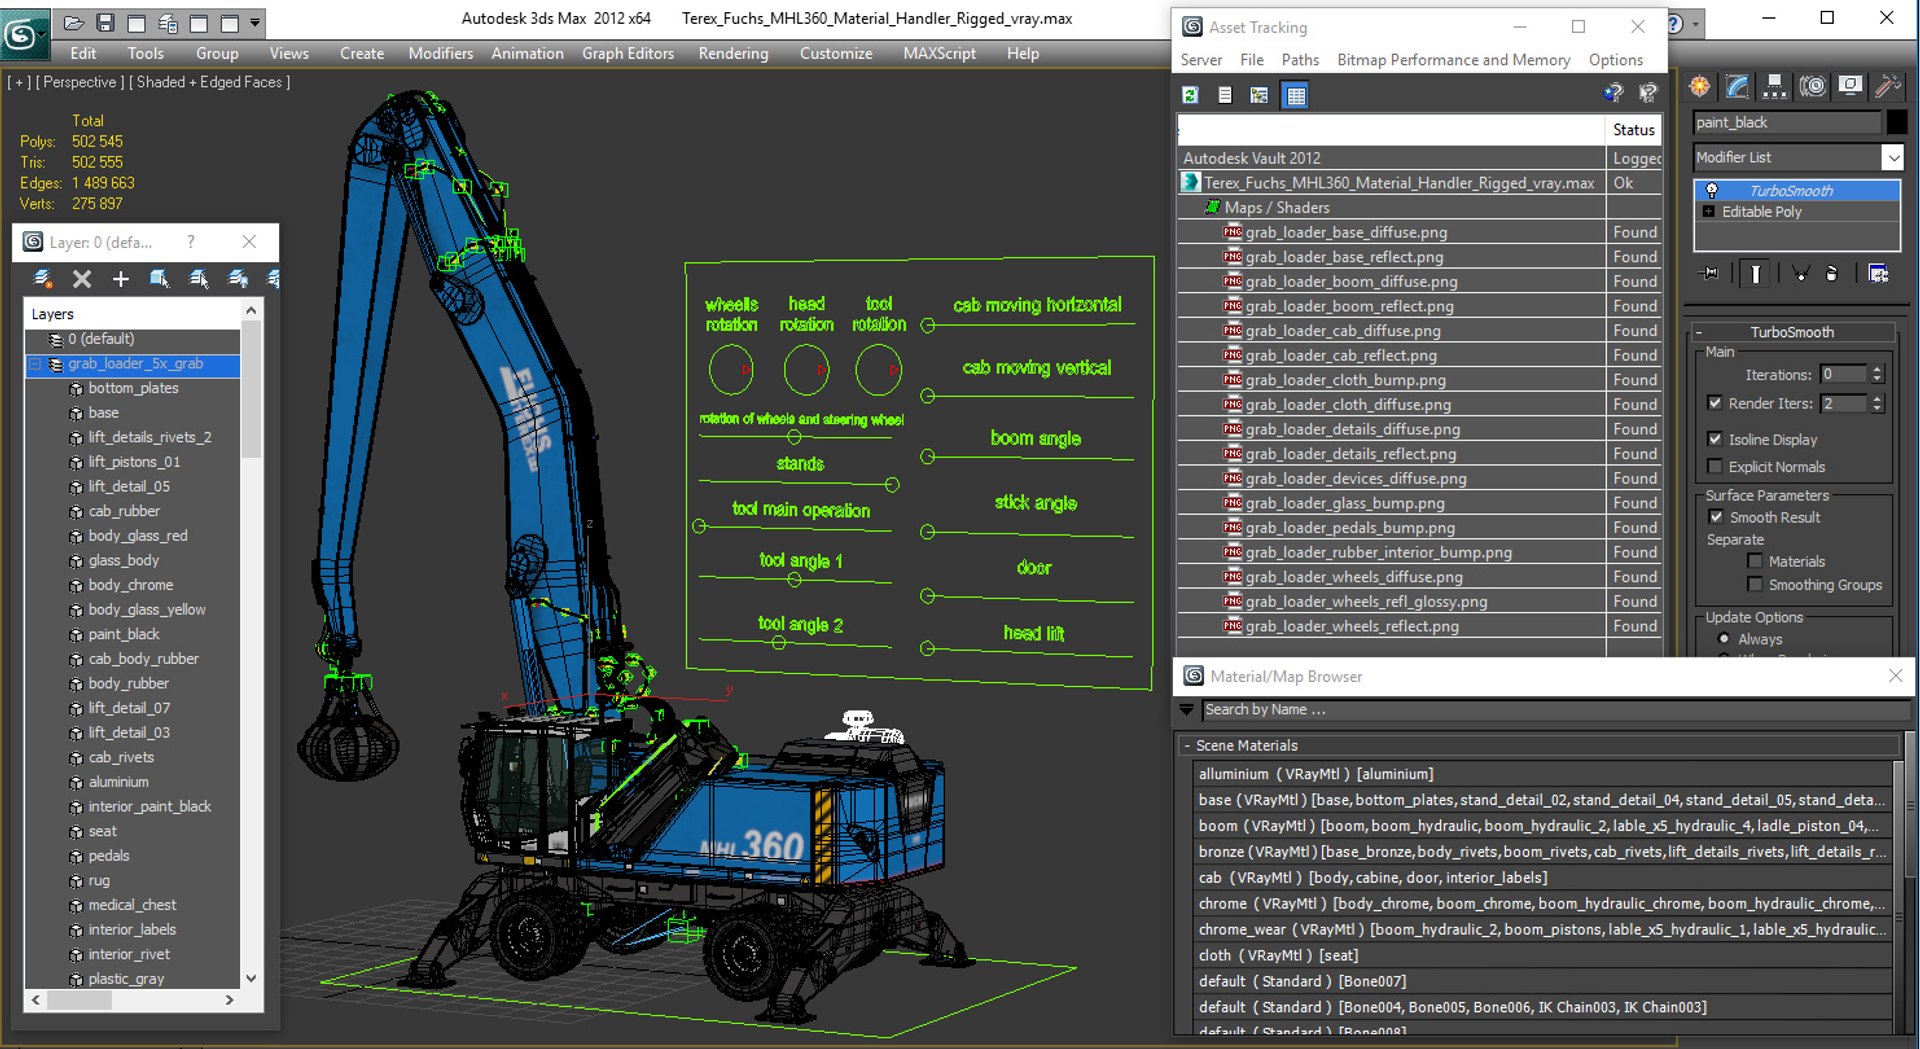The height and width of the screenshot is (1049, 1920).
Task: Click the Perspective viewport label
Action: pyautogui.click(x=79, y=82)
